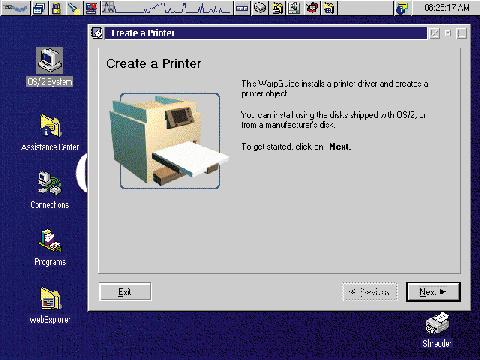Click the tray selector three-segment icon

[x=242, y=8]
